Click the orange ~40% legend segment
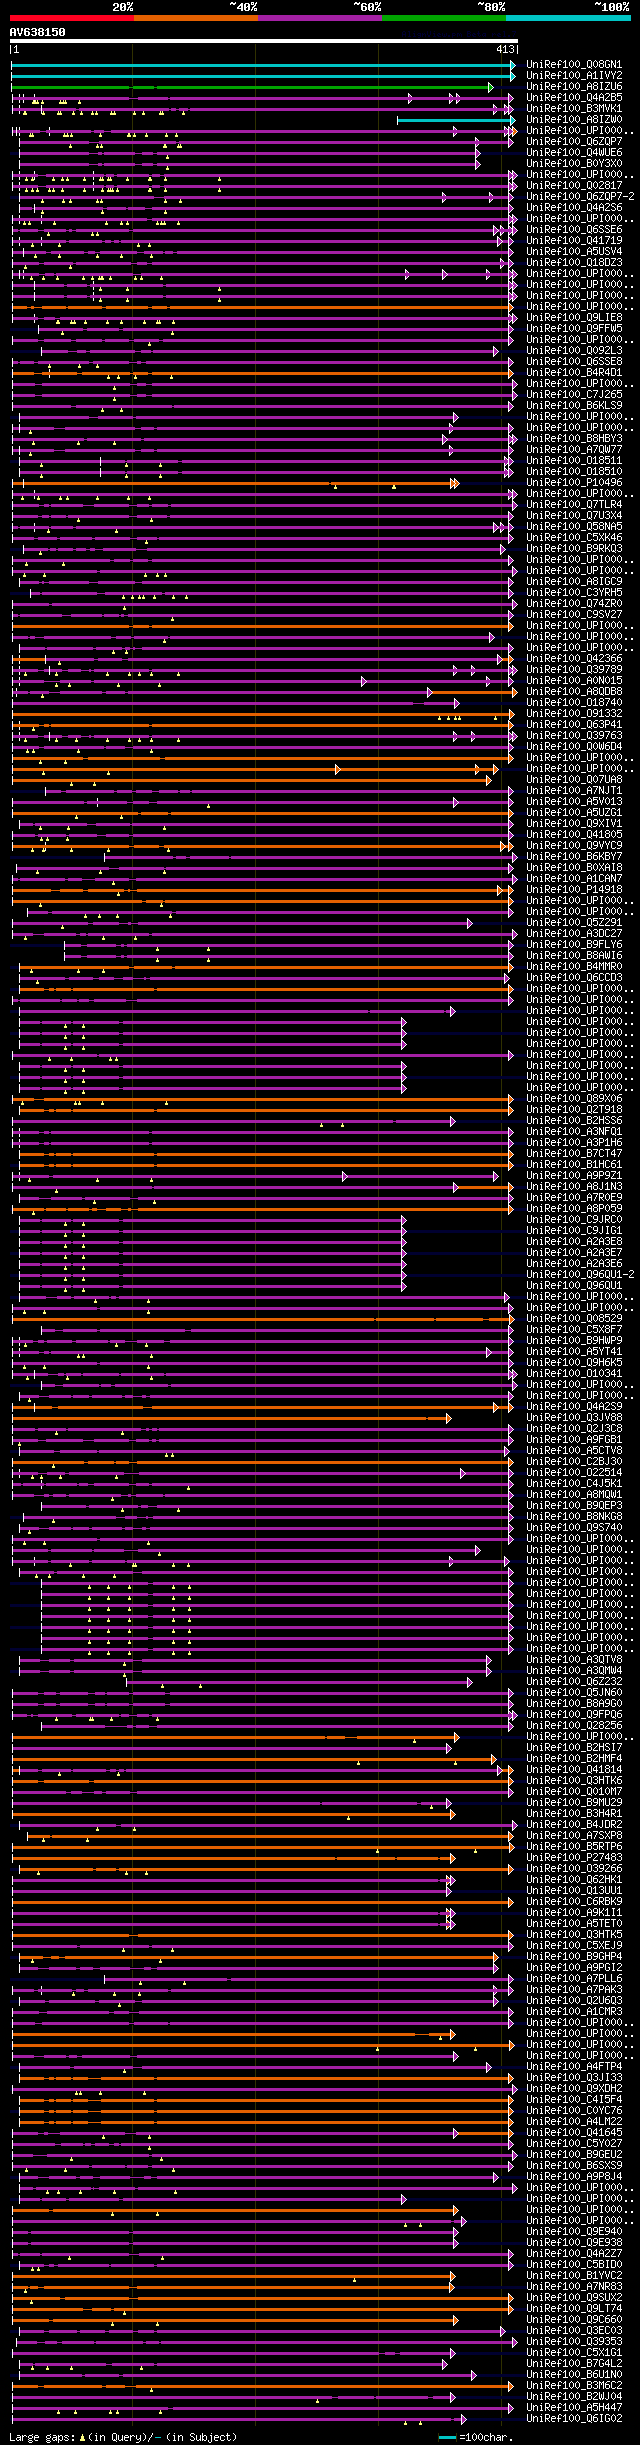This screenshot has height=2445, width=640. 195,17
